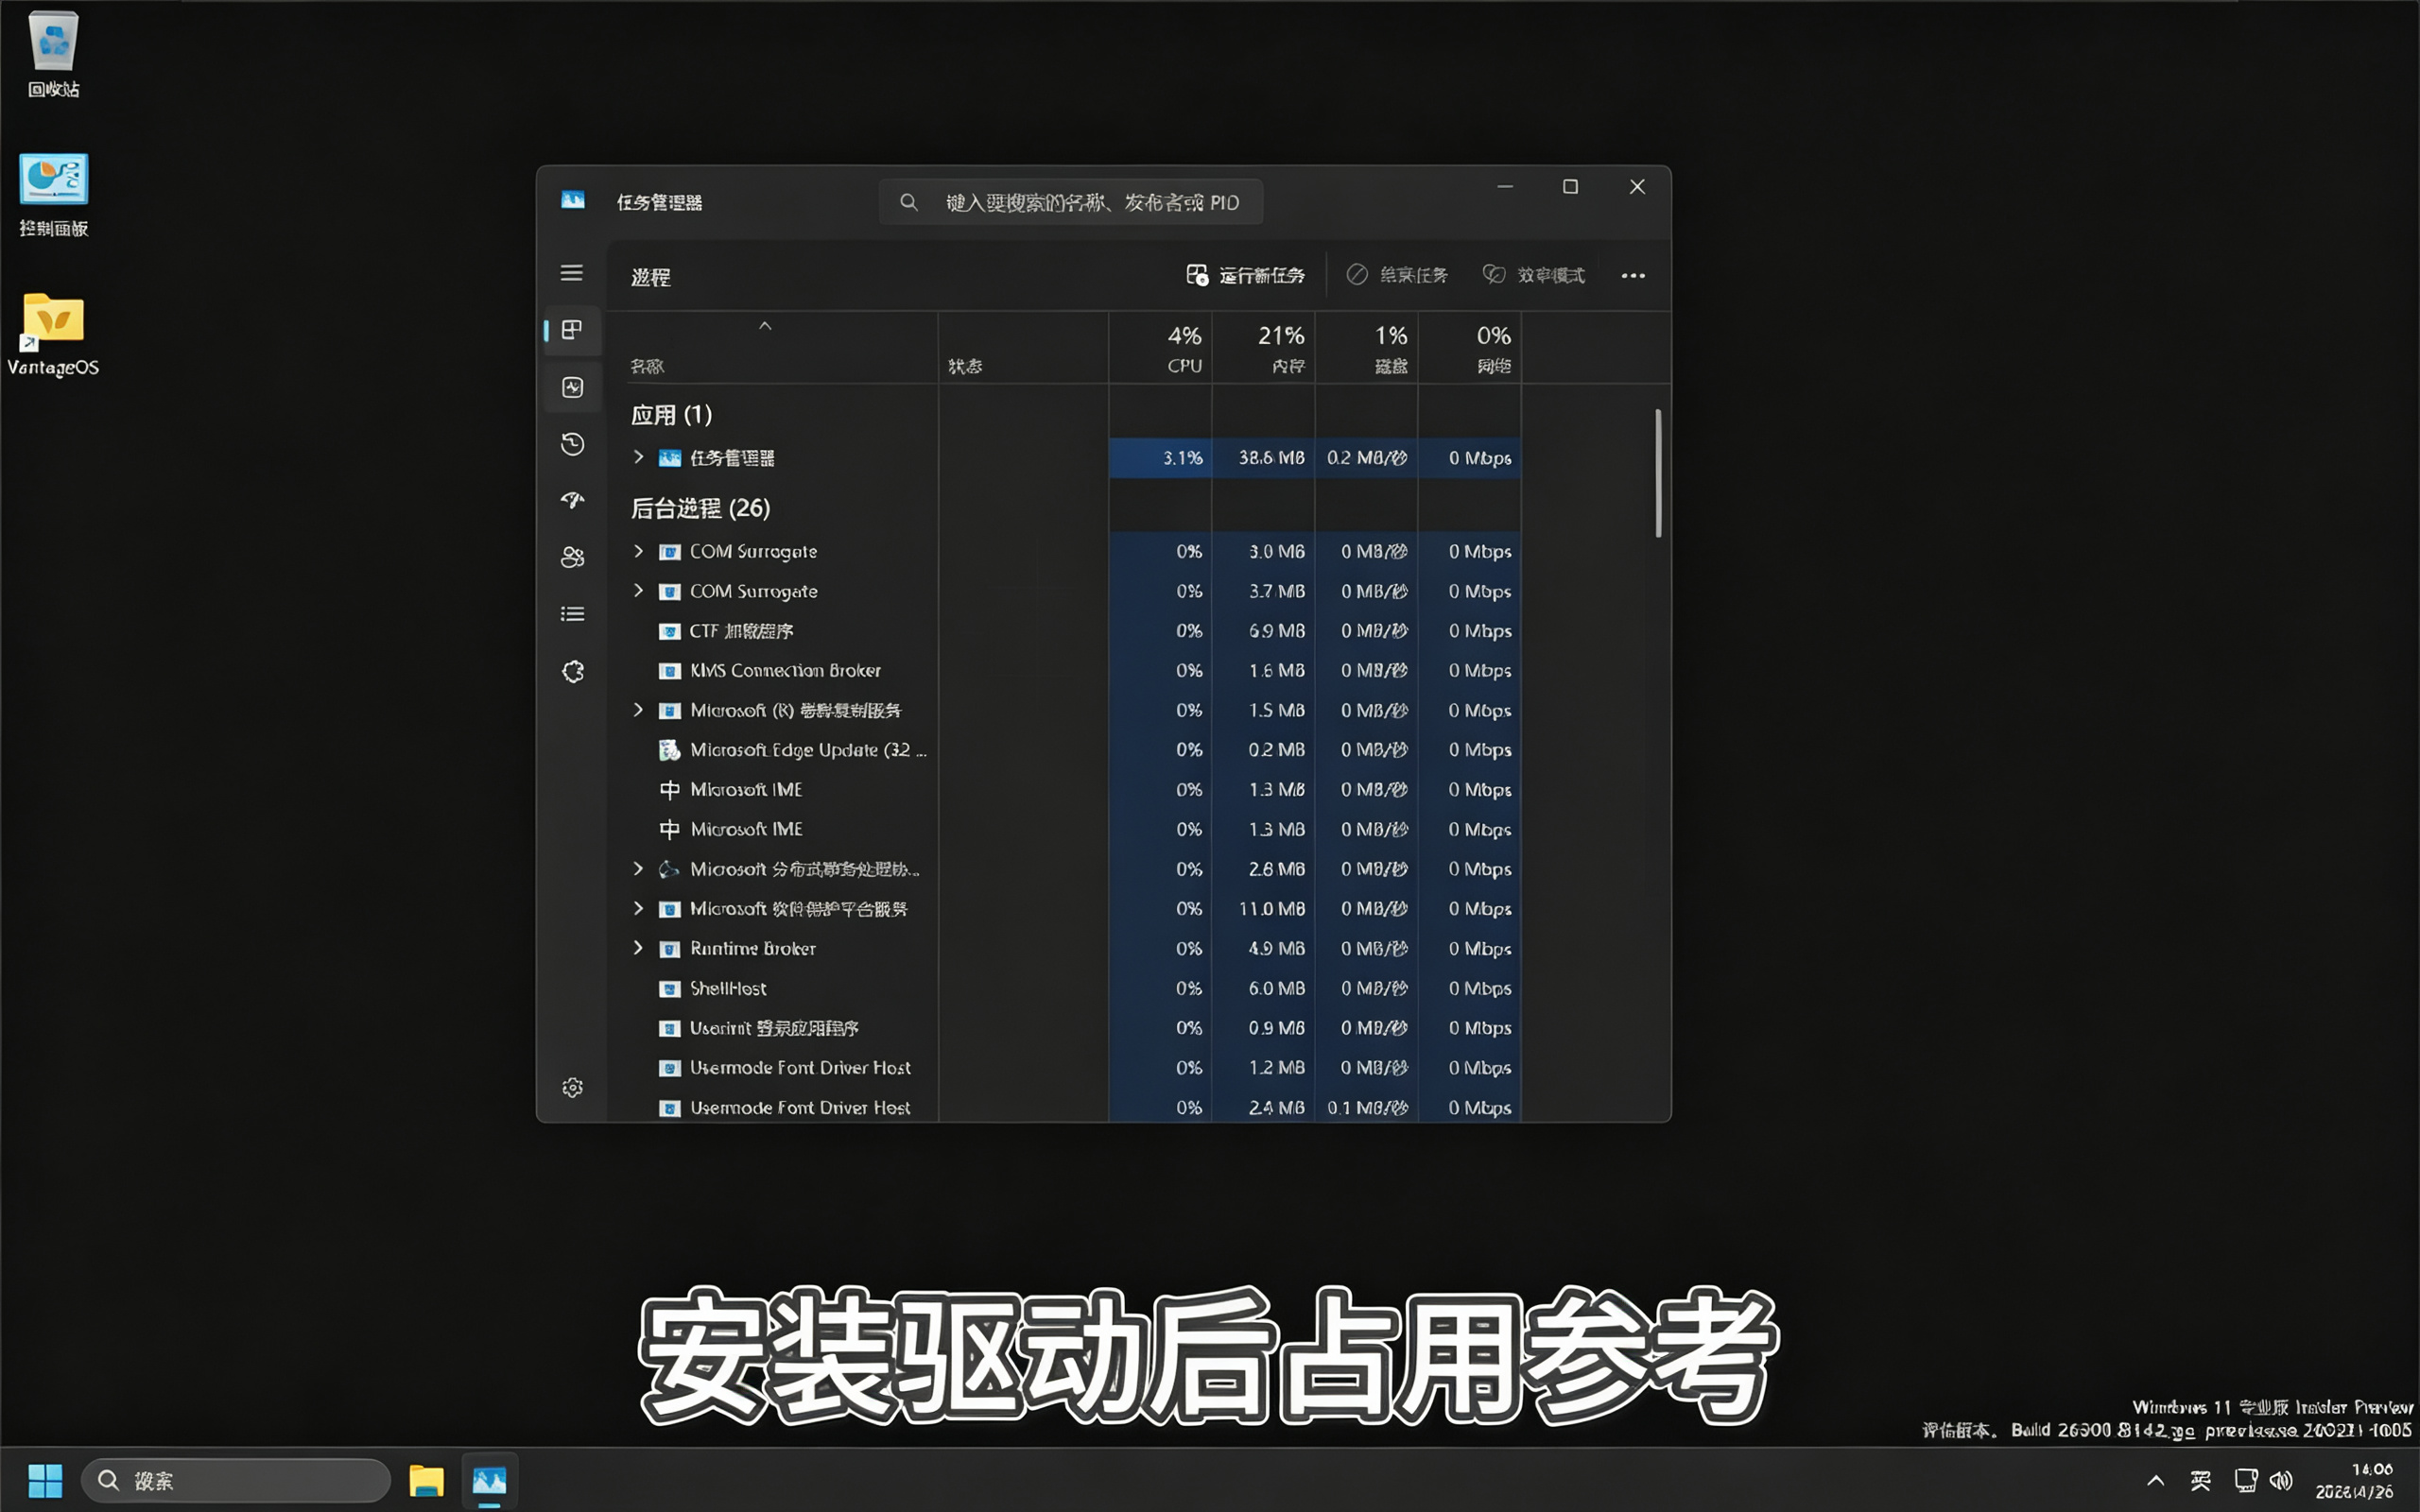Image resolution: width=2420 pixels, height=1512 pixels.
Task: Open App history from the sidebar
Action: click(572, 444)
